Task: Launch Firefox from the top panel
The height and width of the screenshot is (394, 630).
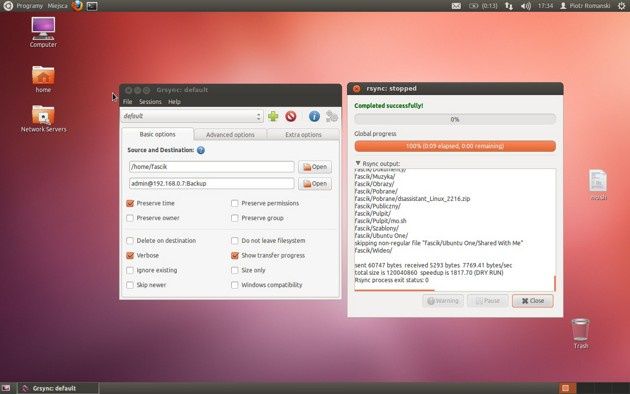Action: 77,6
